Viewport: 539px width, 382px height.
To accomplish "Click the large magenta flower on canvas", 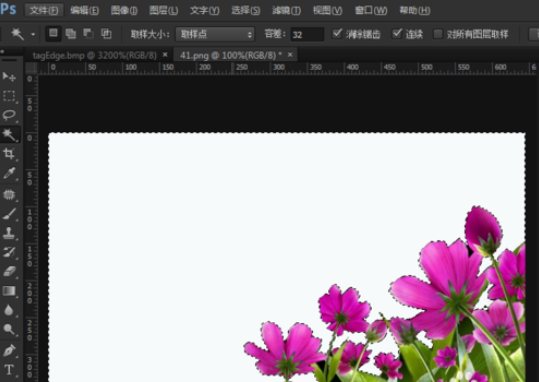I will click(443, 289).
